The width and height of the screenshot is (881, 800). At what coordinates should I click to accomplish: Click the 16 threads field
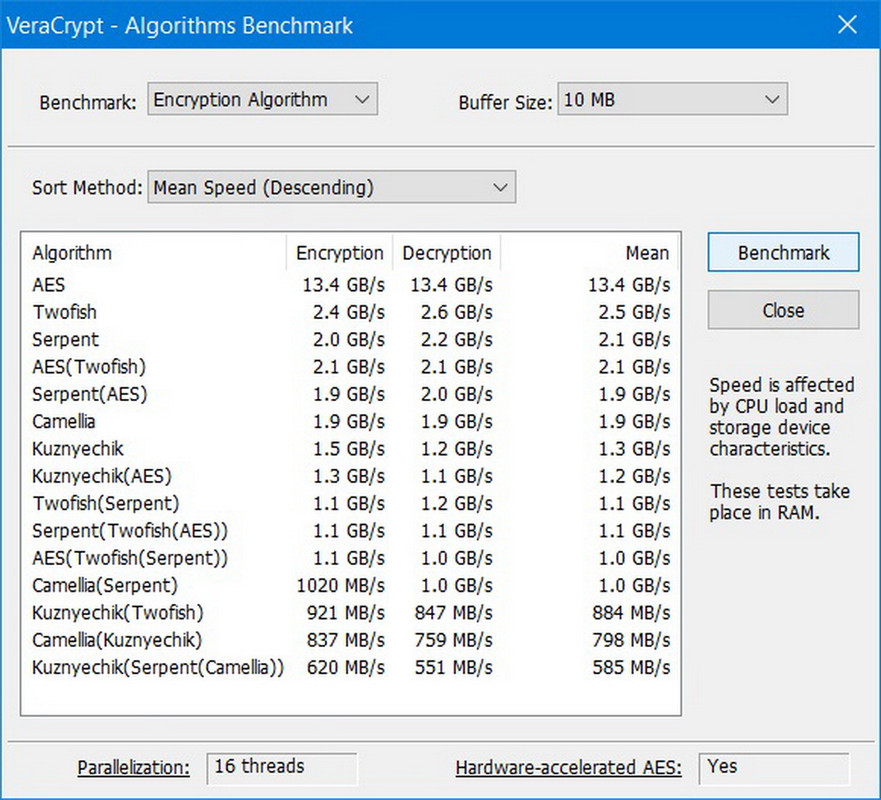(282, 769)
